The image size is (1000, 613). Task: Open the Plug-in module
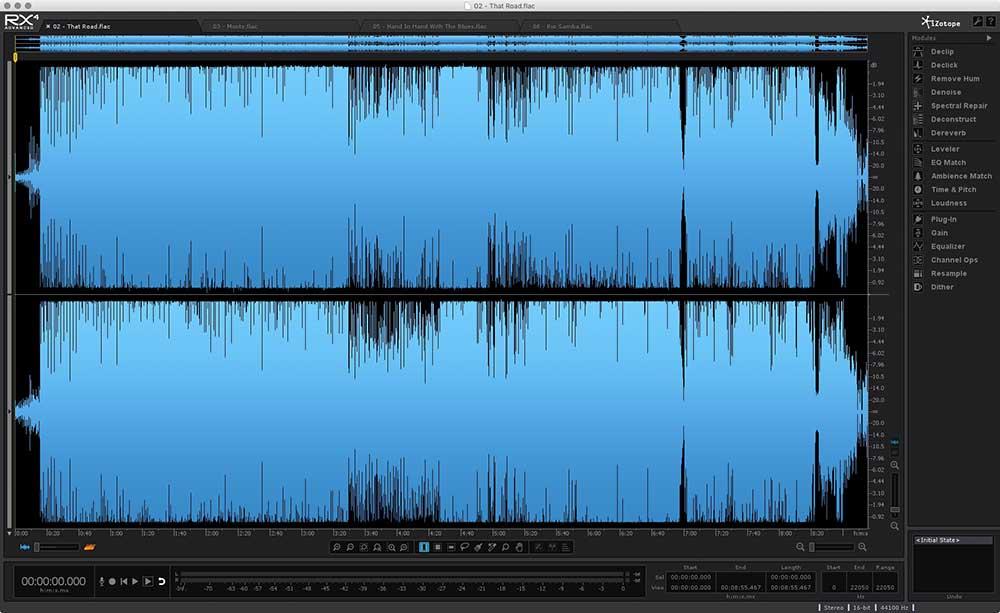pos(943,219)
